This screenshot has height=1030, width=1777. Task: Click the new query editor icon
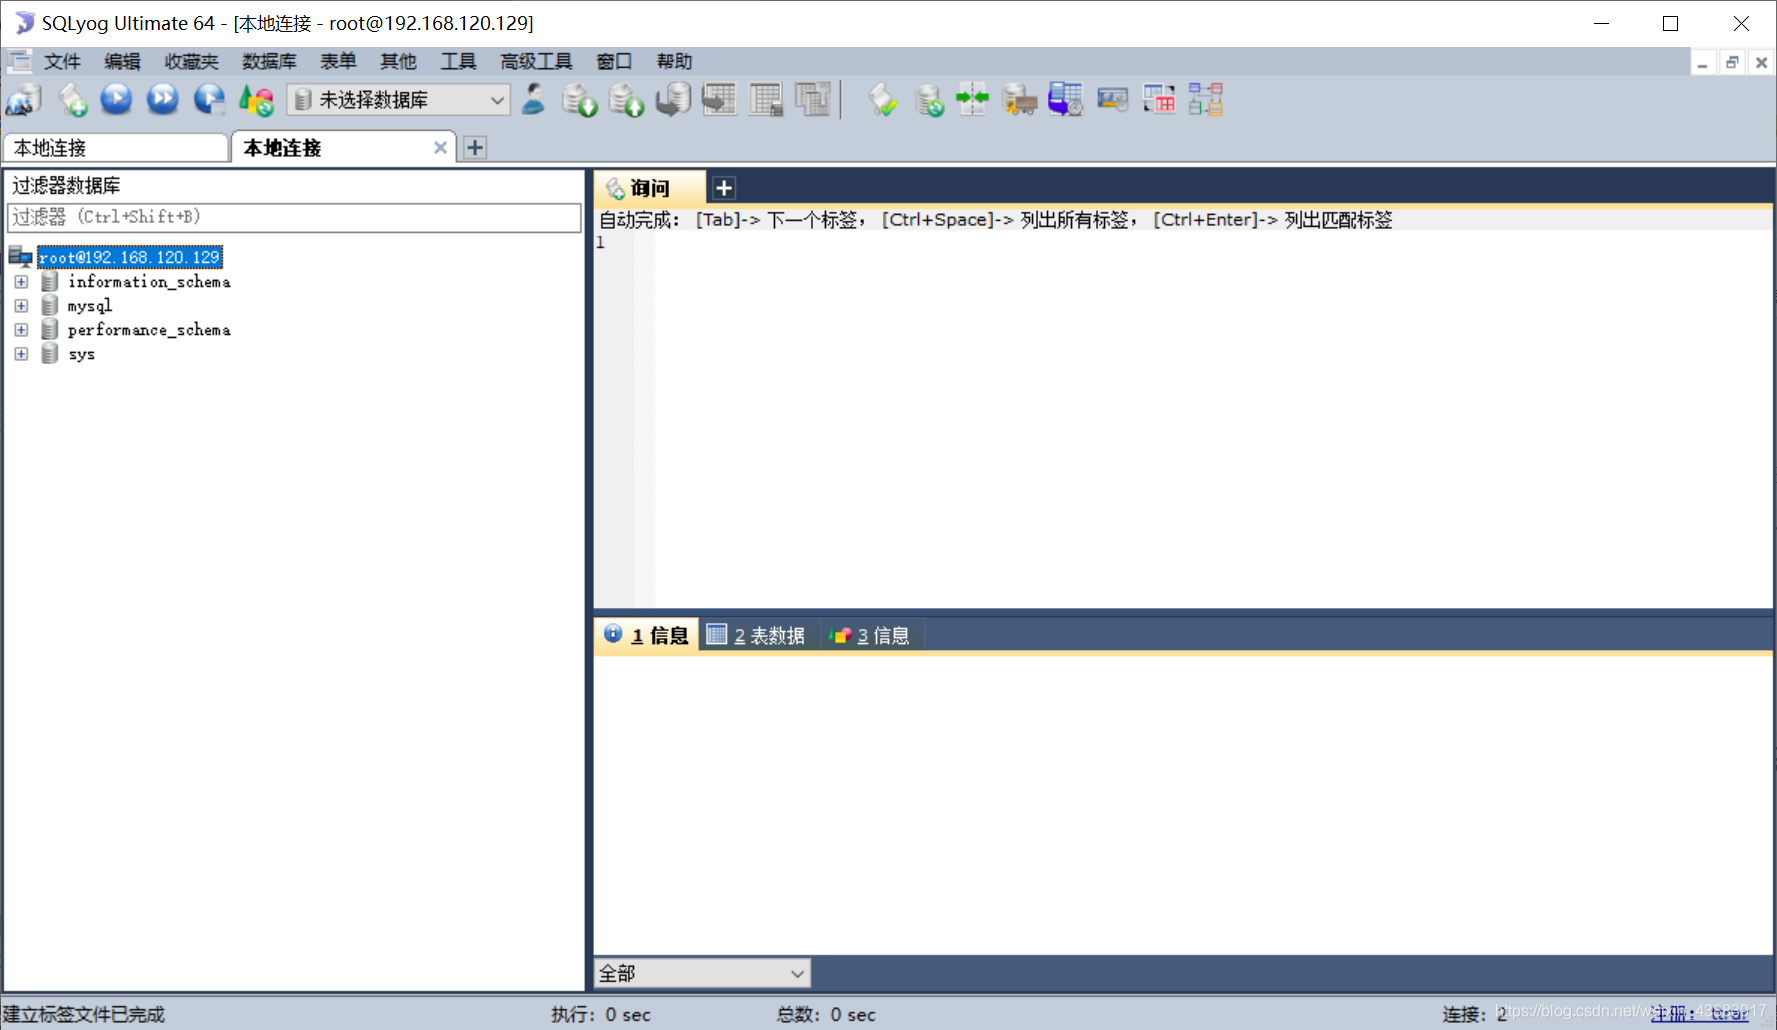pos(72,100)
